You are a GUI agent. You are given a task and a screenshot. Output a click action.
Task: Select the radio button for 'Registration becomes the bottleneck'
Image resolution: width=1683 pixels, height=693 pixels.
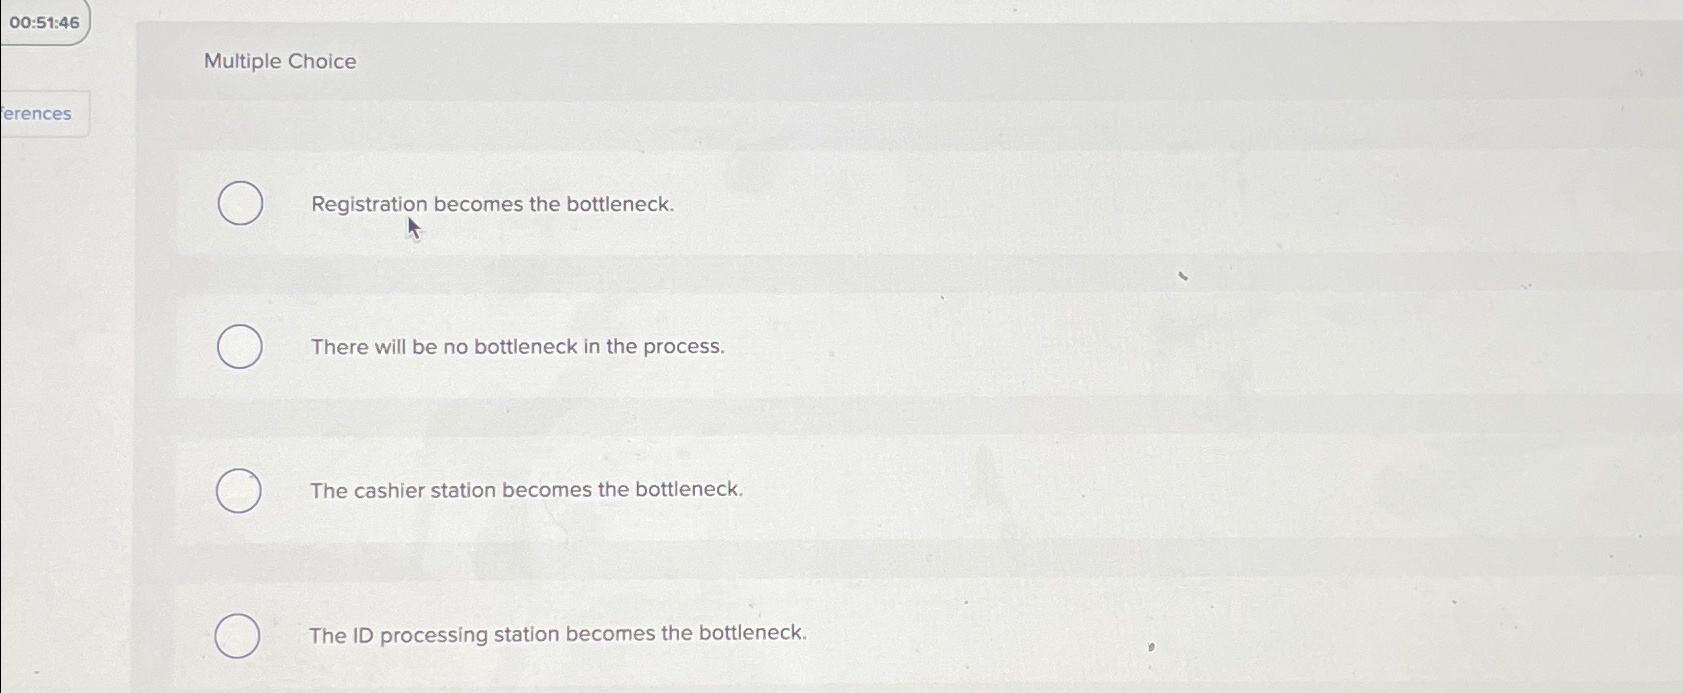click(x=239, y=204)
